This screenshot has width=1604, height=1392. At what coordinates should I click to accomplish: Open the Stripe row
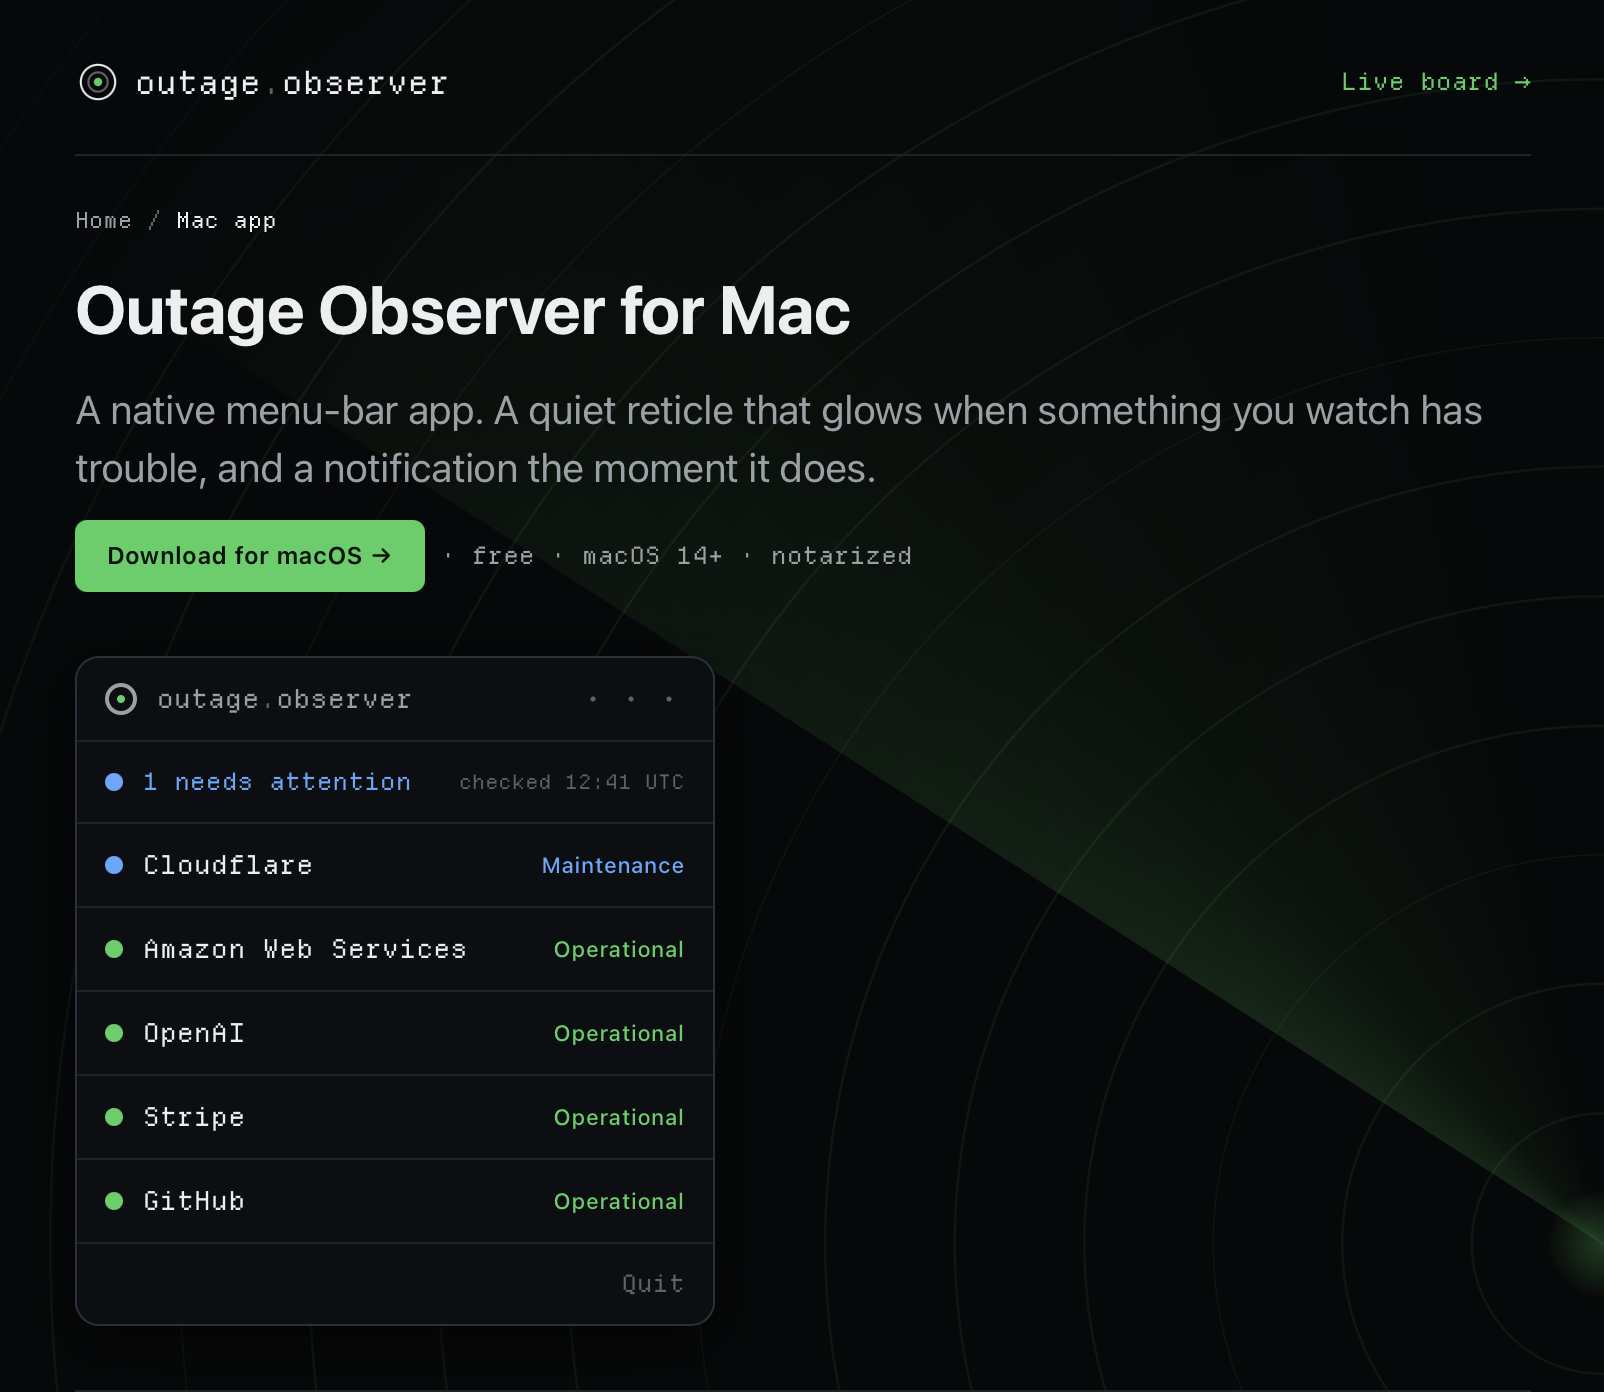point(395,1117)
